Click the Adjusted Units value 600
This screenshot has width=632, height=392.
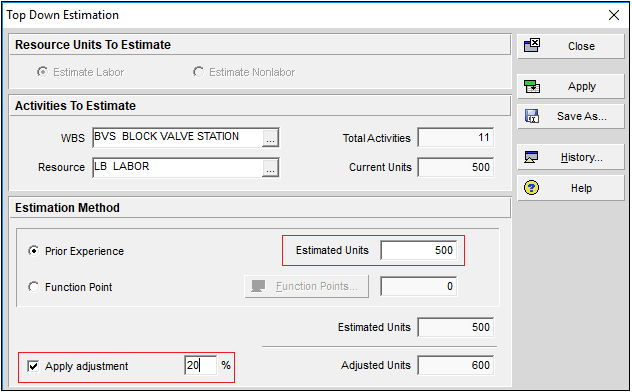[x=455, y=365]
